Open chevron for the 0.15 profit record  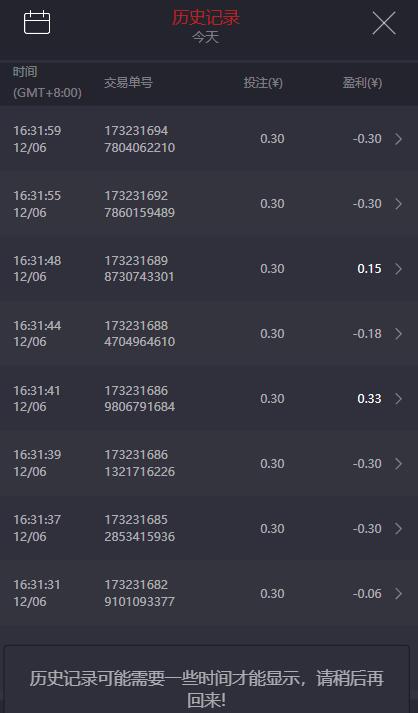click(x=398, y=269)
